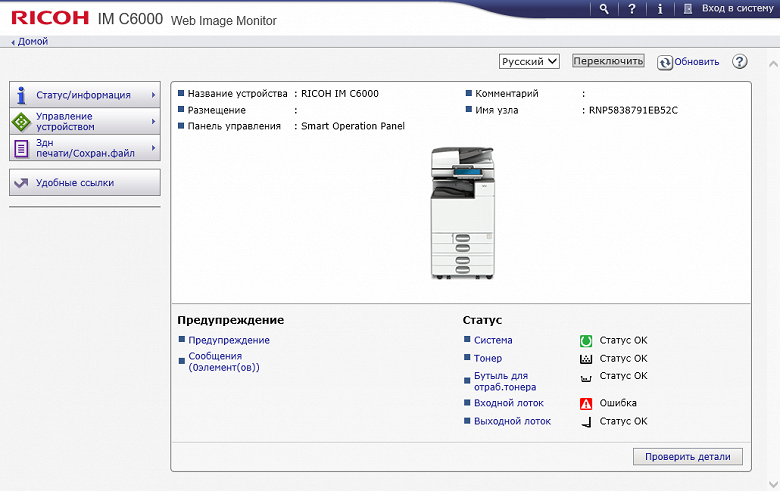This screenshot has height=491, width=780.
Task: Click the purple arrow Удобные ссылки icon
Action: (x=21, y=183)
